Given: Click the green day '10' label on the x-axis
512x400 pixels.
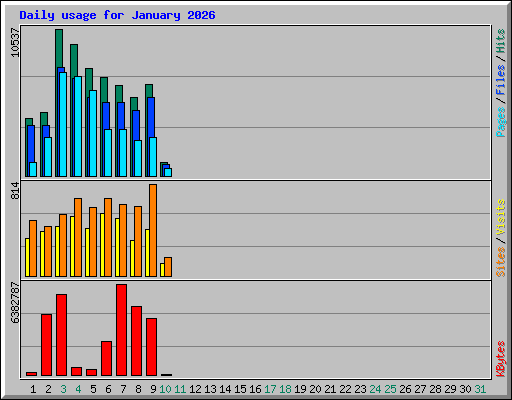Looking at the screenshot, I should (x=165, y=389).
